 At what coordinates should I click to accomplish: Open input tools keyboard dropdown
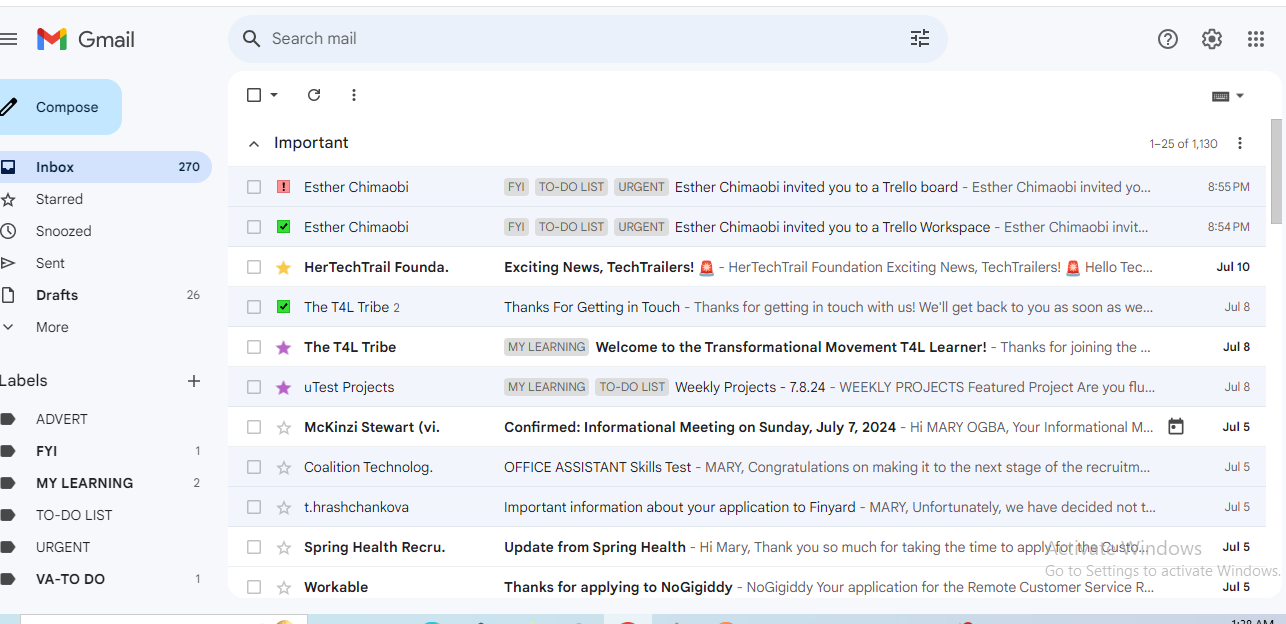click(1228, 96)
